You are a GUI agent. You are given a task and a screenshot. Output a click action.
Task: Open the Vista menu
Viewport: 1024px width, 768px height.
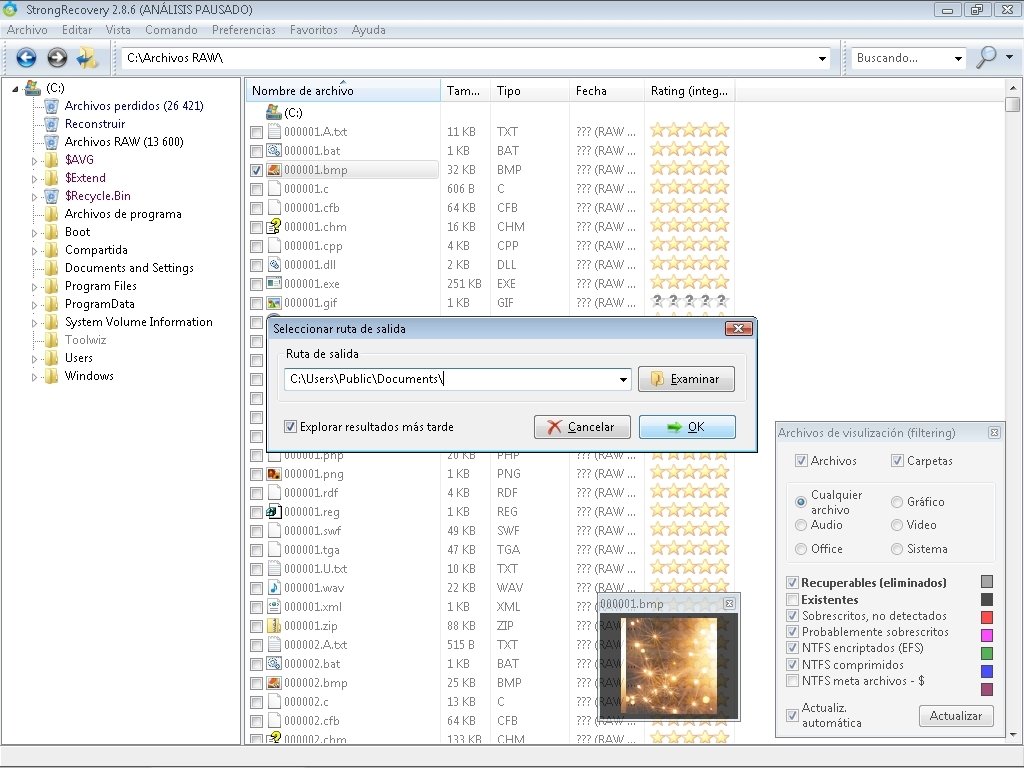click(118, 30)
